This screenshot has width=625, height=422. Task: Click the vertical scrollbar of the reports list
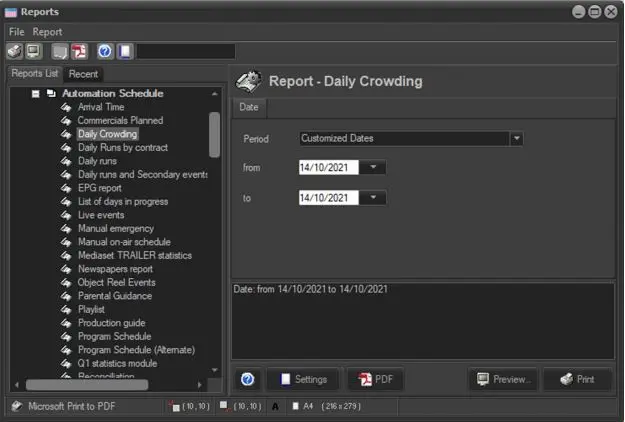[x=214, y=135]
